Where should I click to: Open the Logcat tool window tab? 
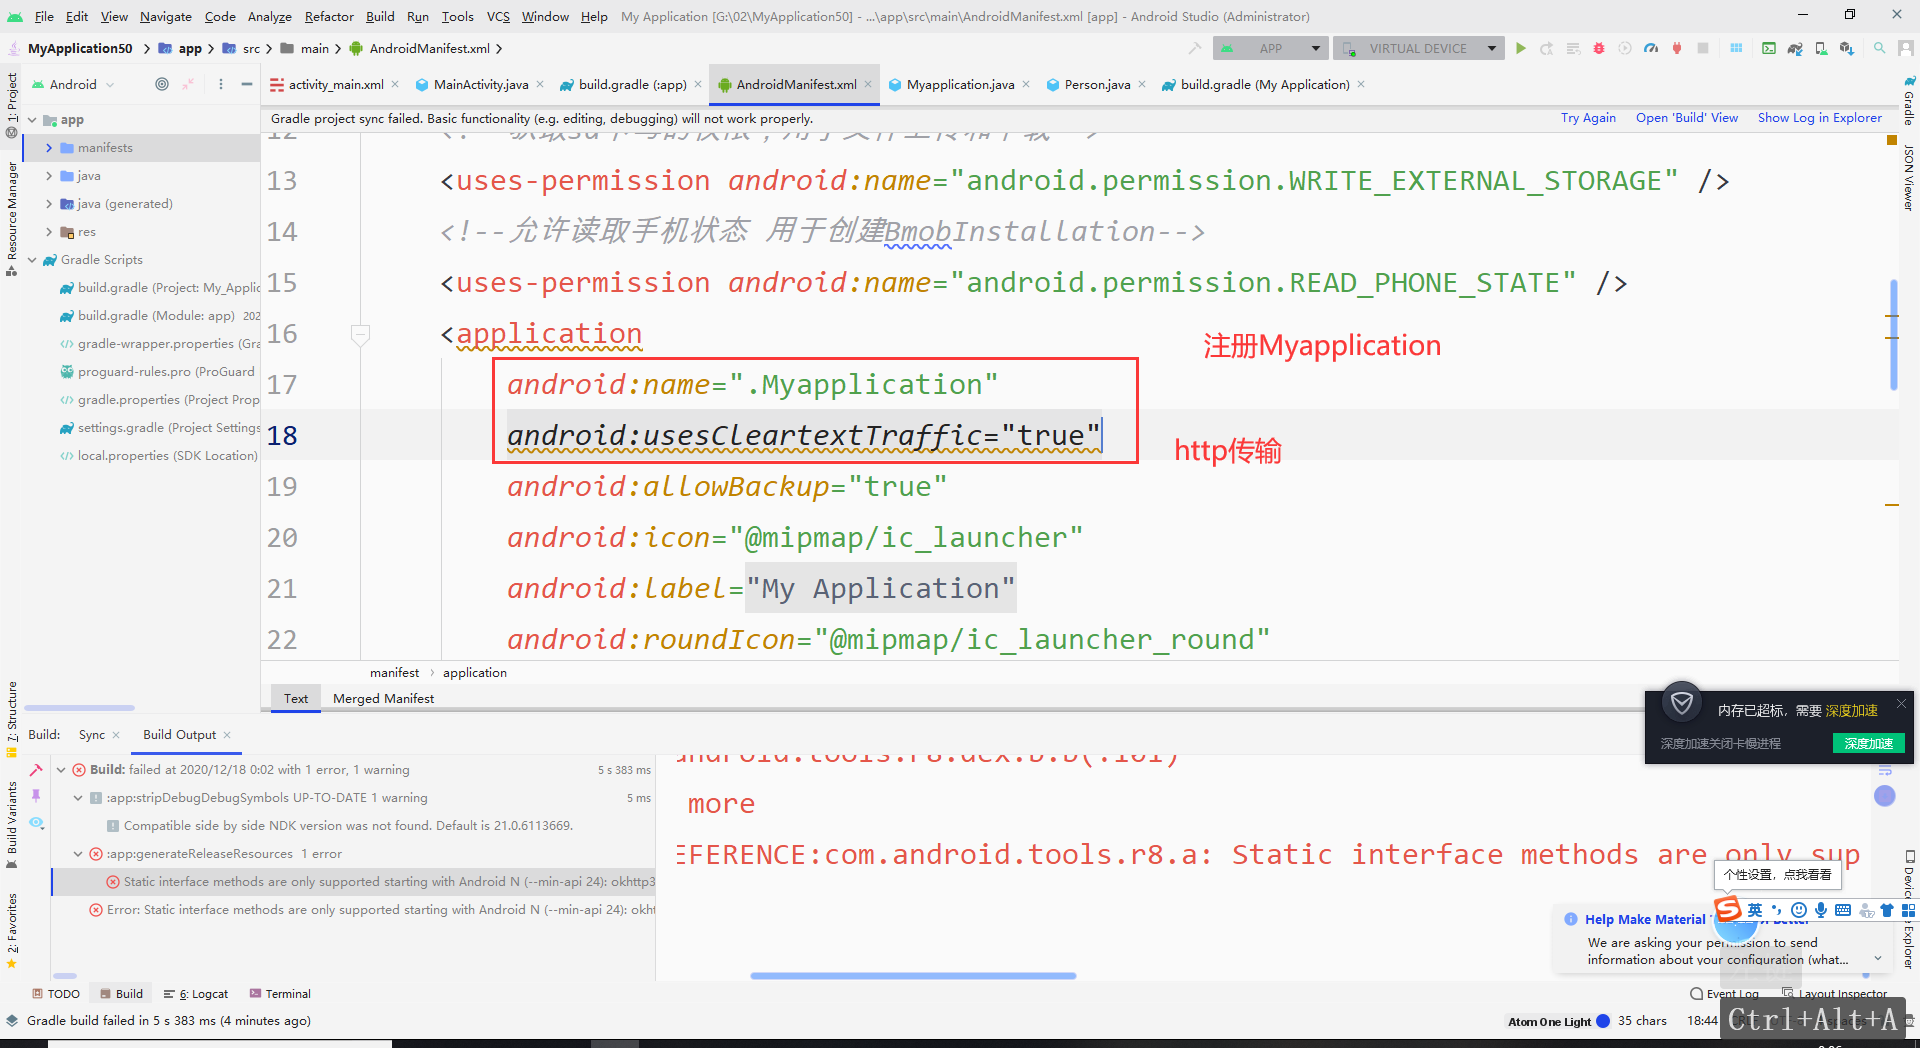196,994
